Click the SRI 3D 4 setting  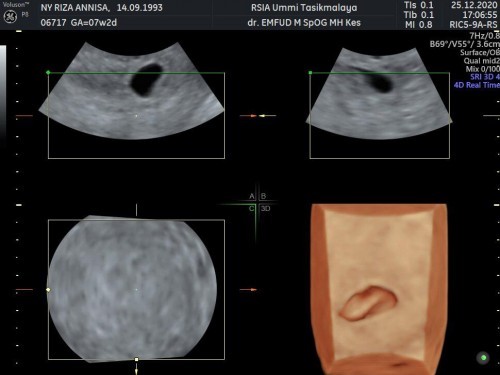[x=485, y=77]
